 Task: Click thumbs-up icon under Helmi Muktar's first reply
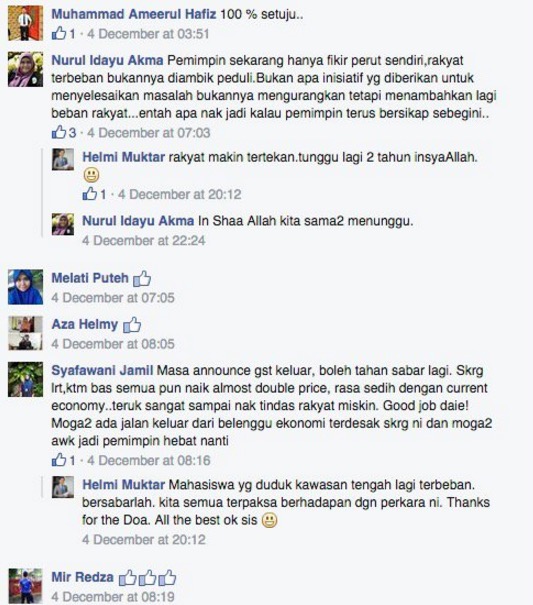[90, 194]
